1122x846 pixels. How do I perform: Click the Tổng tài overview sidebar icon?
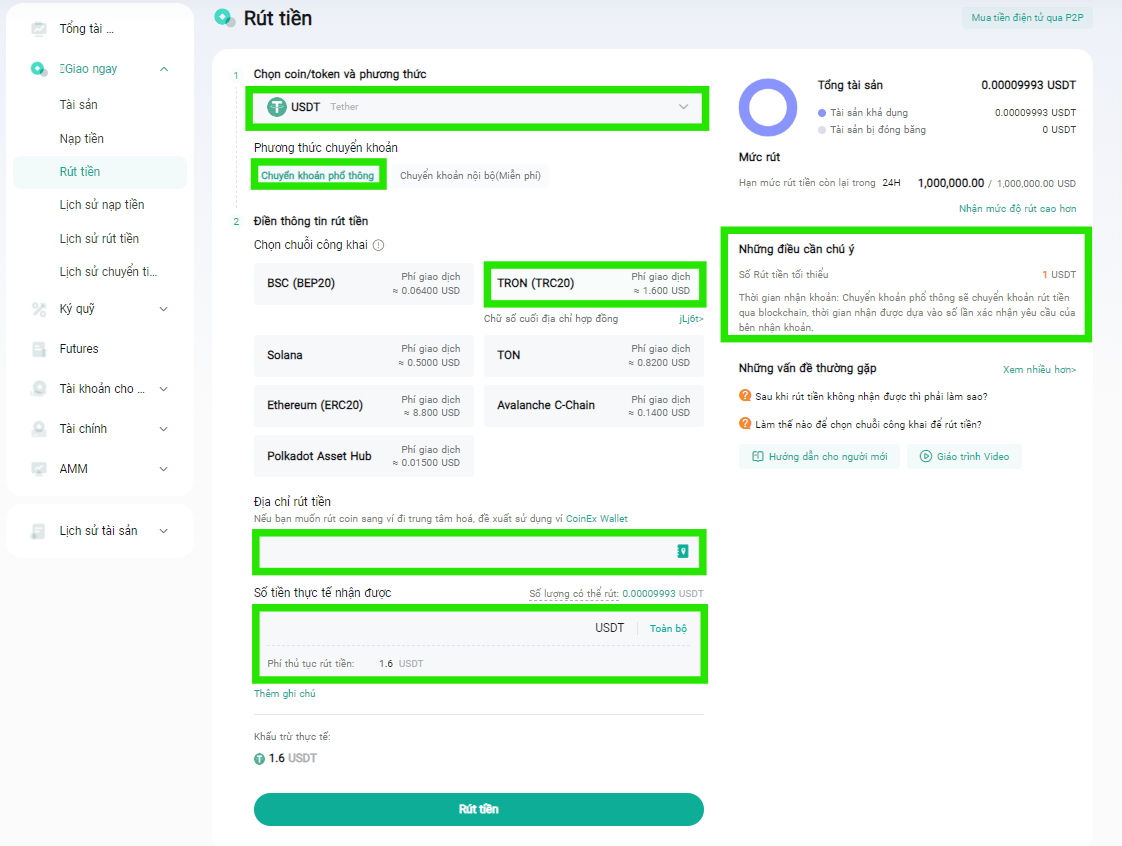tap(39, 29)
